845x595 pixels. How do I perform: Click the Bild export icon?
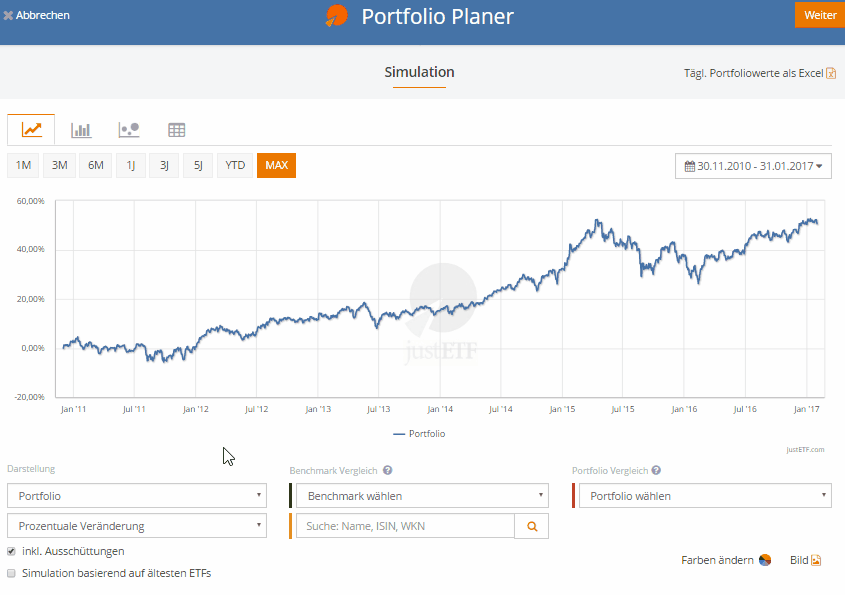[x=816, y=560]
